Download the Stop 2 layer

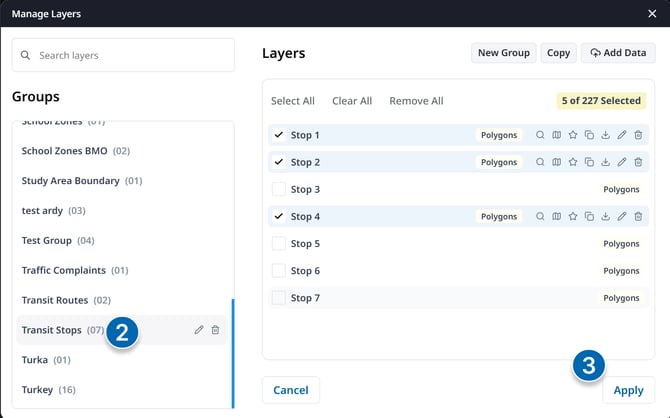tap(605, 162)
